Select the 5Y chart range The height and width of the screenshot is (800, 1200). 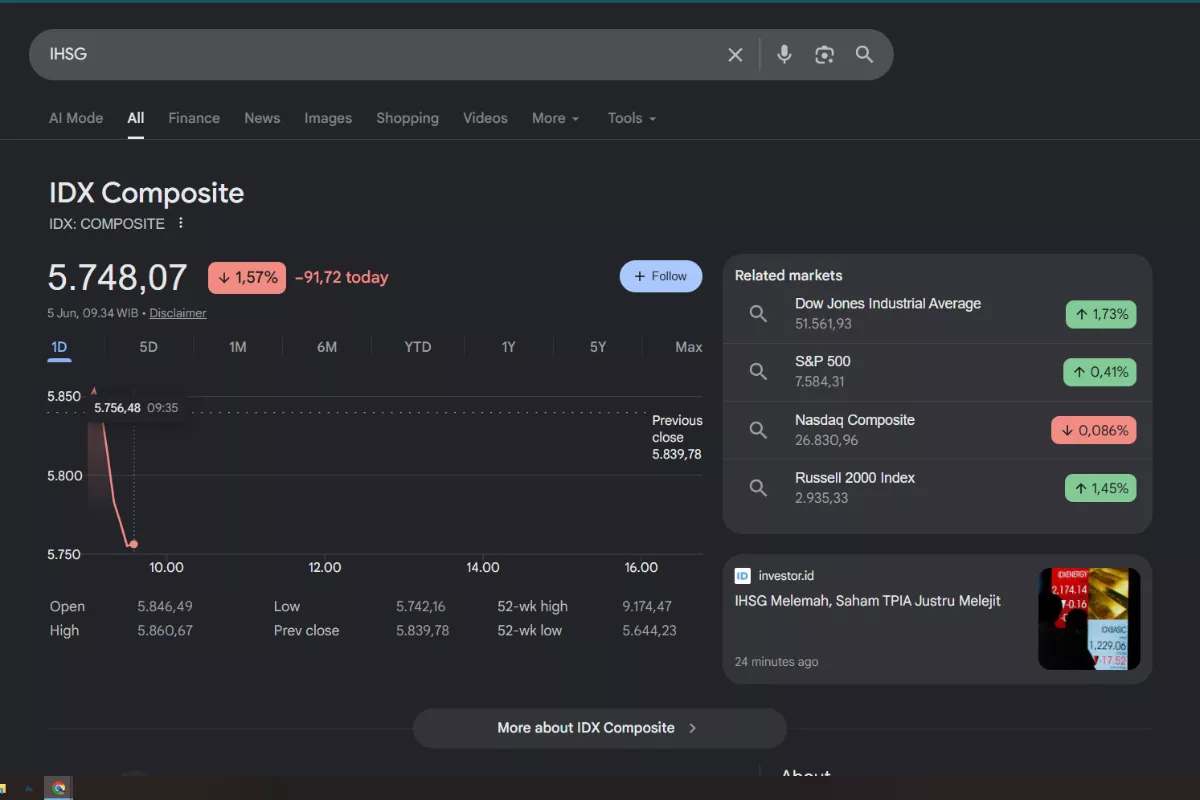(598, 347)
